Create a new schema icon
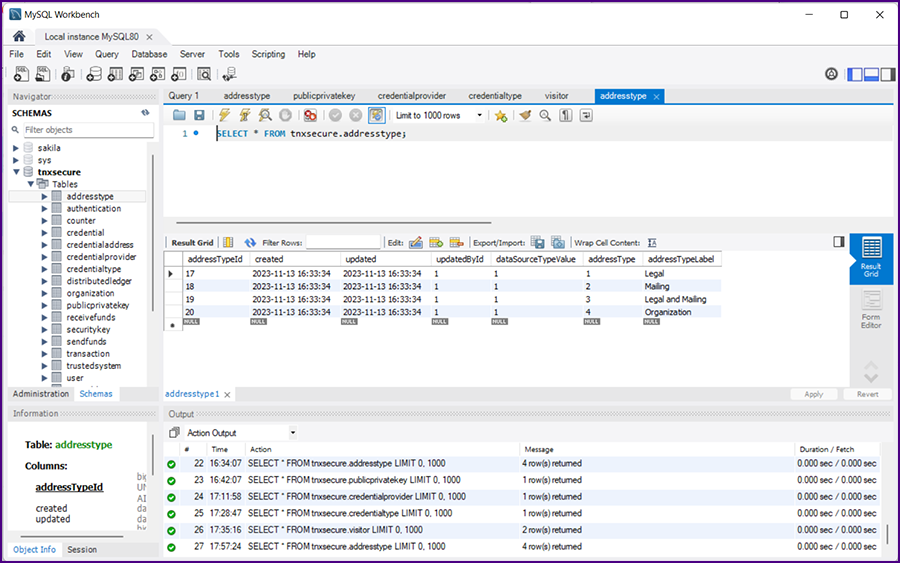Viewport: 900px width, 563px height. (x=94, y=74)
